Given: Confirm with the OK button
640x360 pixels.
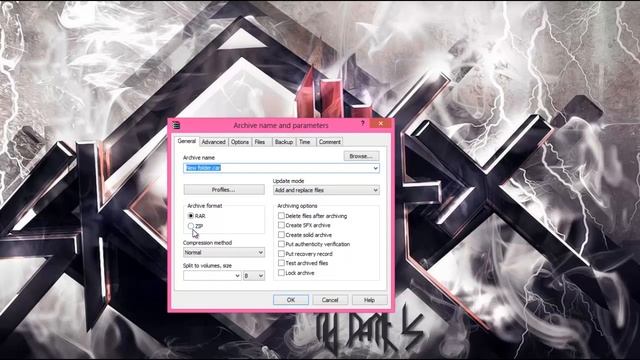Looking at the screenshot, I should coord(291,300).
